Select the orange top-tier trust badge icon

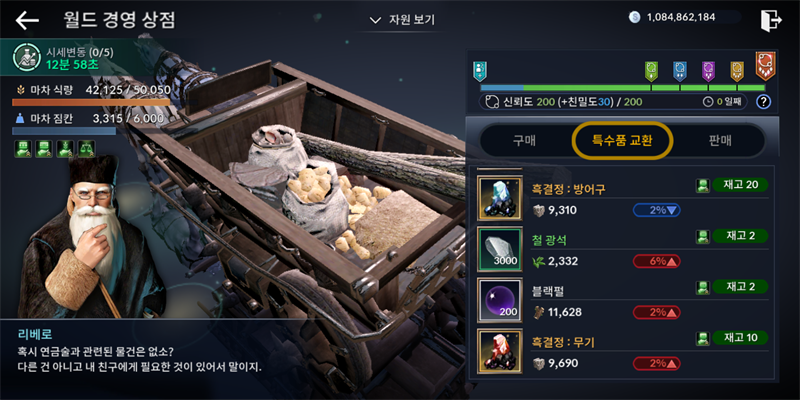pyautogui.click(x=765, y=65)
